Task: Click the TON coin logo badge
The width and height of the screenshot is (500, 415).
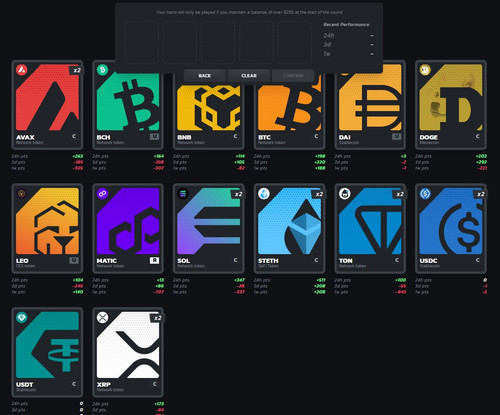Action: pos(344,194)
